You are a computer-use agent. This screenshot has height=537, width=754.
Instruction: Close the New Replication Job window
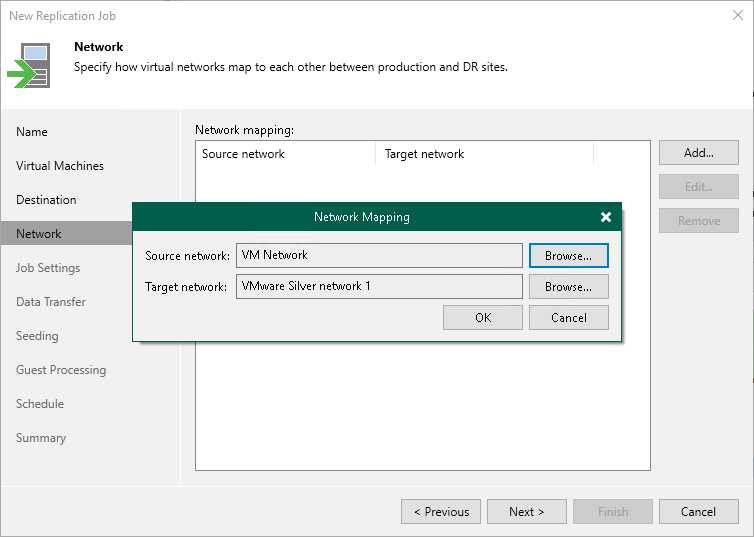pos(737,15)
